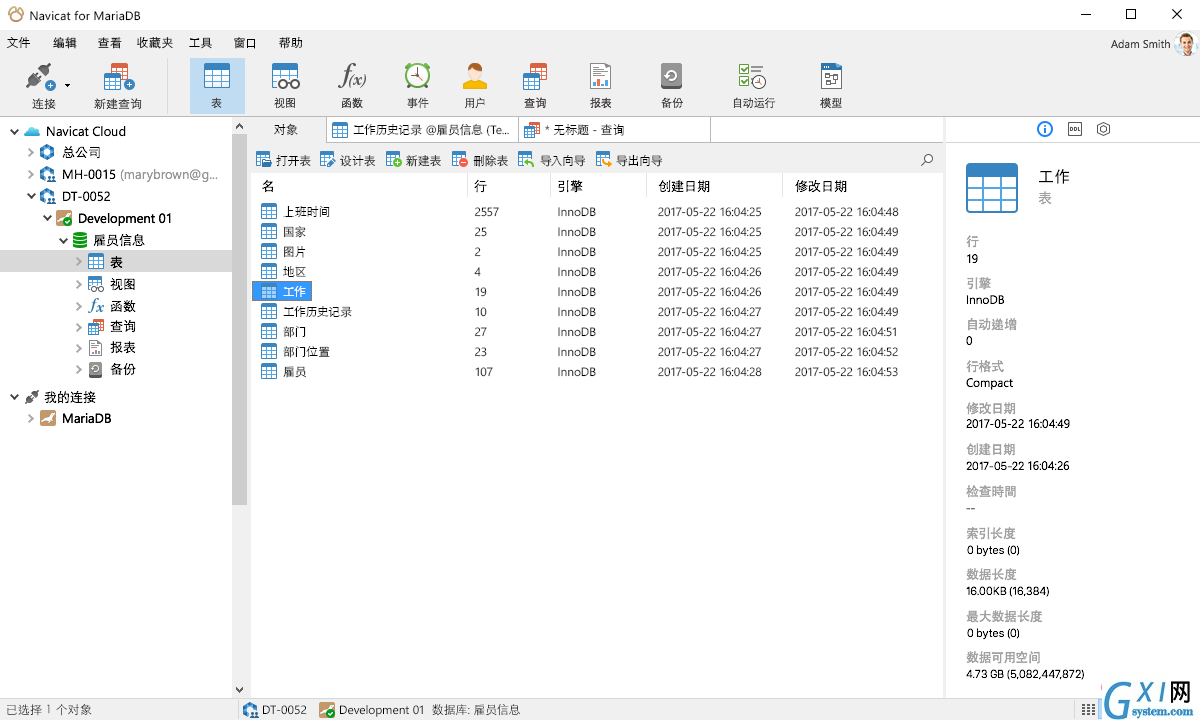Click the 删除表 button

(480, 160)
